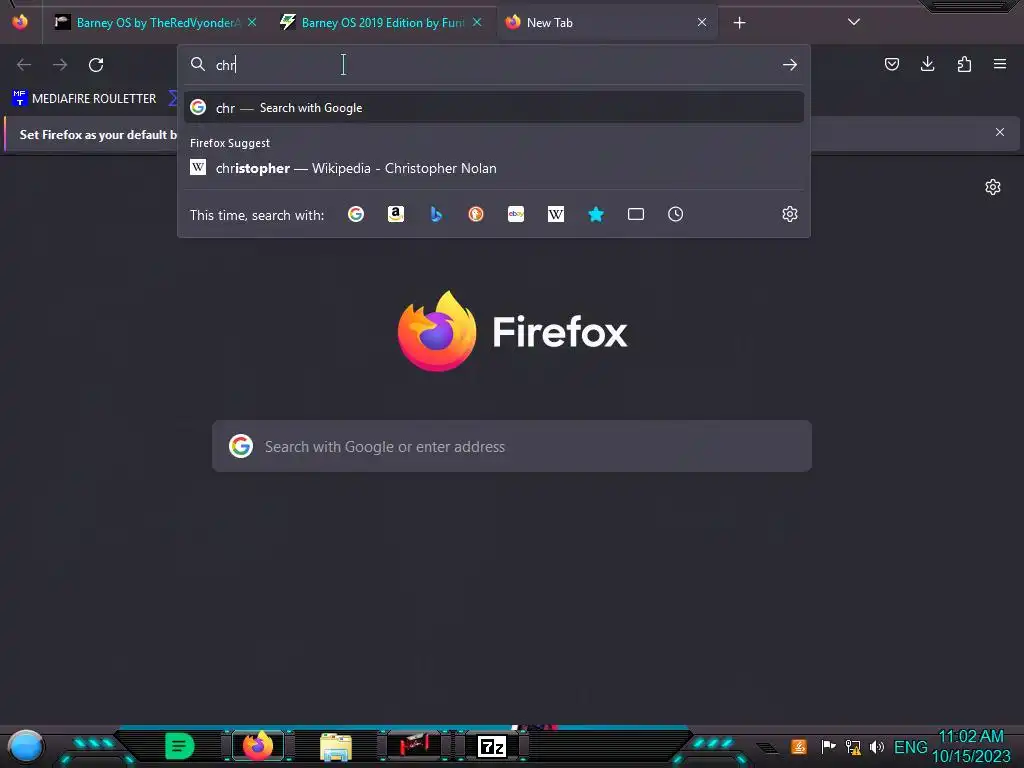Close the New Tab tab
The width and height of the screenshot is (1024, 768).
(x=702, y=22)
